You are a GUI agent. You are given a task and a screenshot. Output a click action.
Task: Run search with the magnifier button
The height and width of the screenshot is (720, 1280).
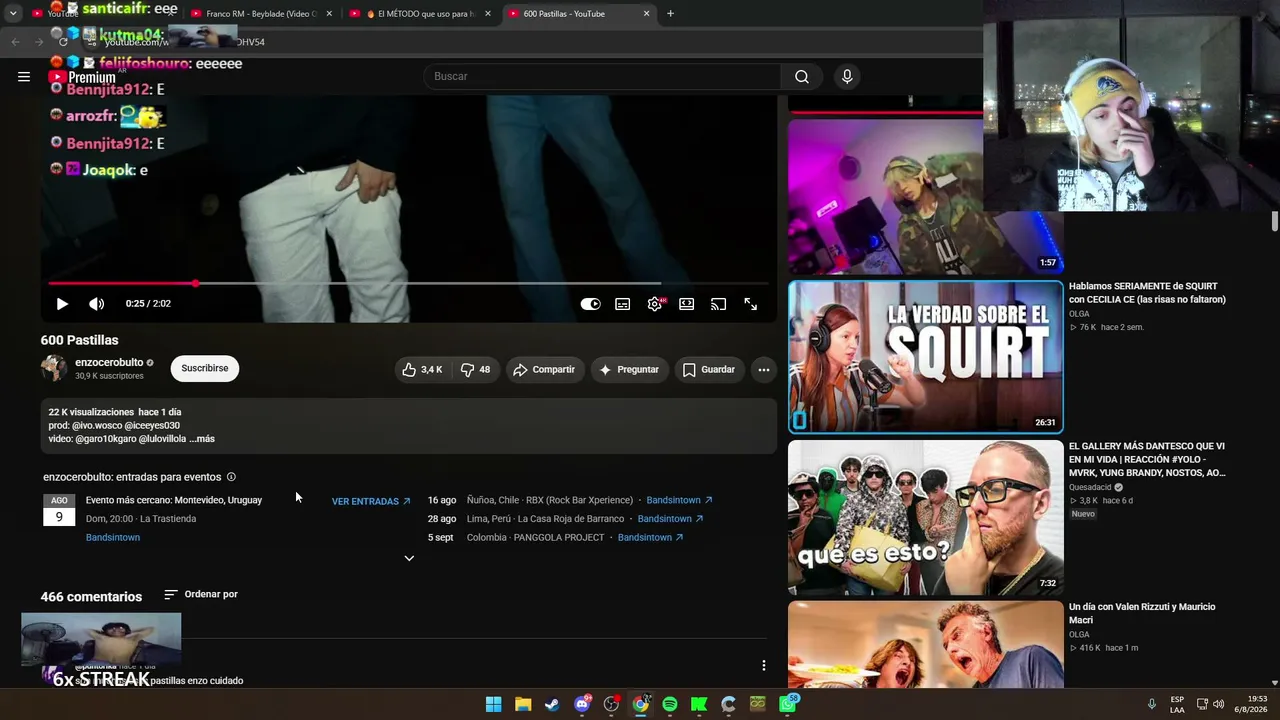(802, 77)
